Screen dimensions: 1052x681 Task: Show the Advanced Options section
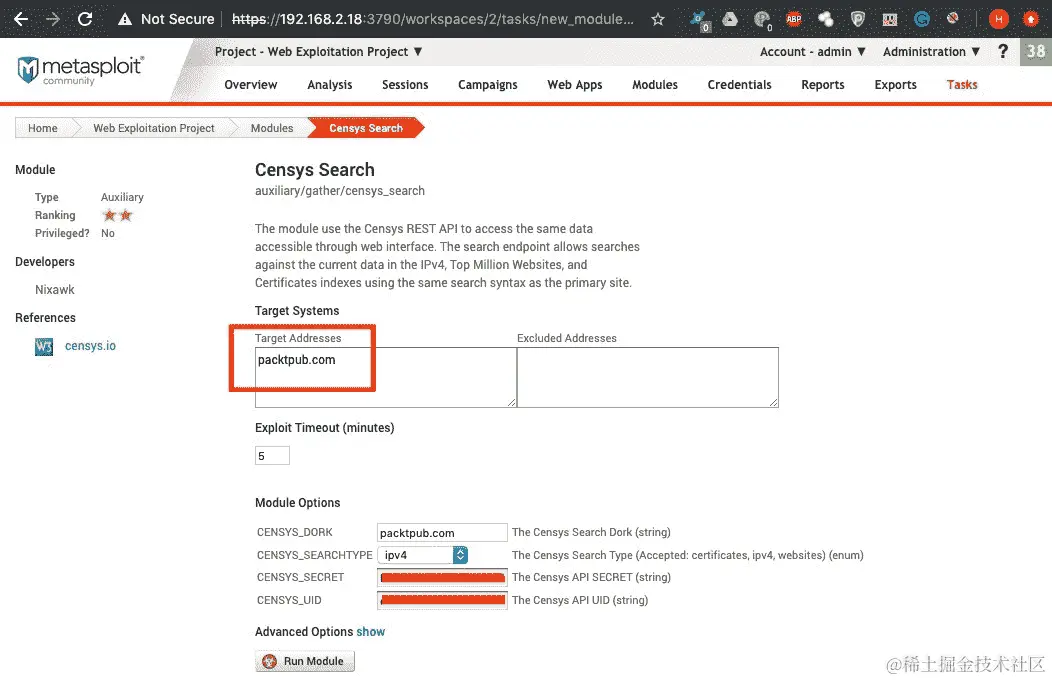[x=370, y=631]
